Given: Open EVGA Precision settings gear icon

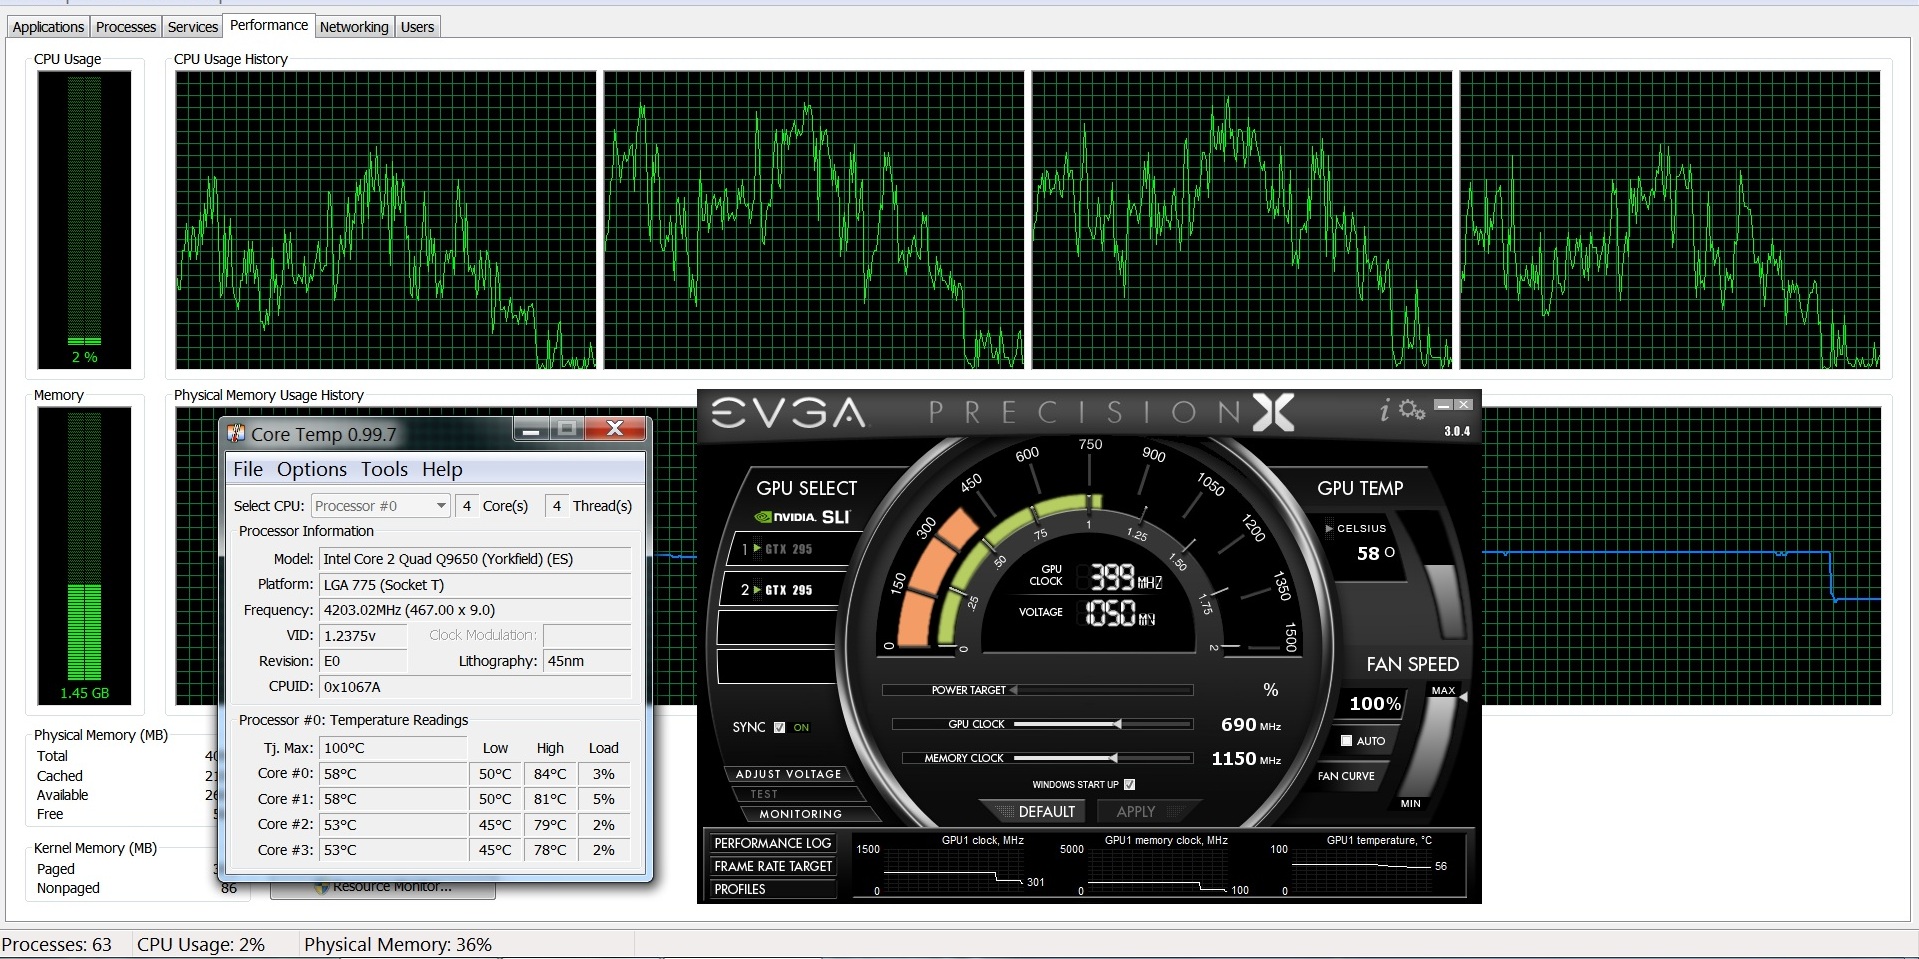Looking at the screenshot, I should pyautogui.click(x=1412, y=409).
